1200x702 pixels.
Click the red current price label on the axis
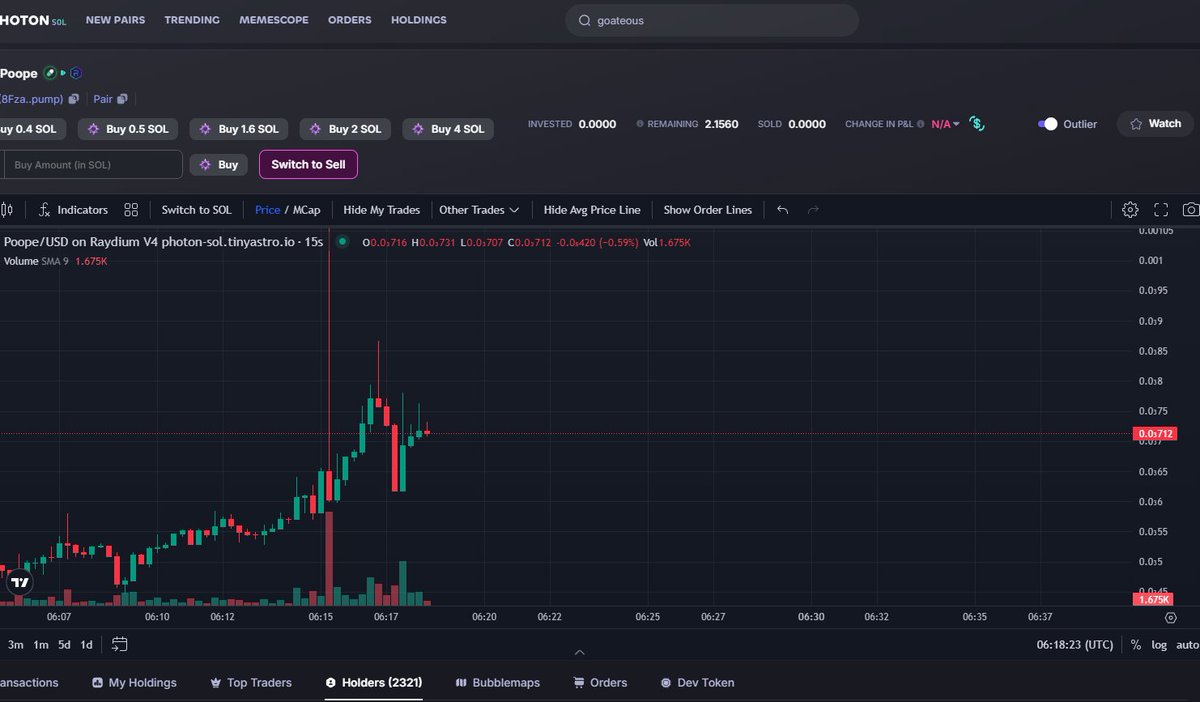pyautogui.click(x=1154, y=433)
